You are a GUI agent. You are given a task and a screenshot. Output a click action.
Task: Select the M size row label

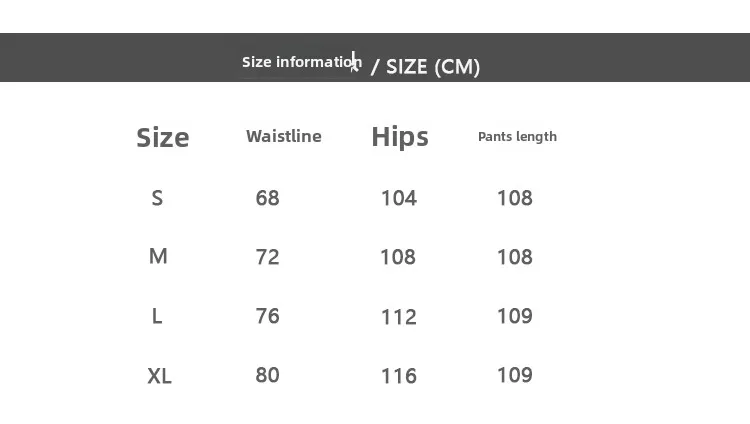click(x=158, y=257)
